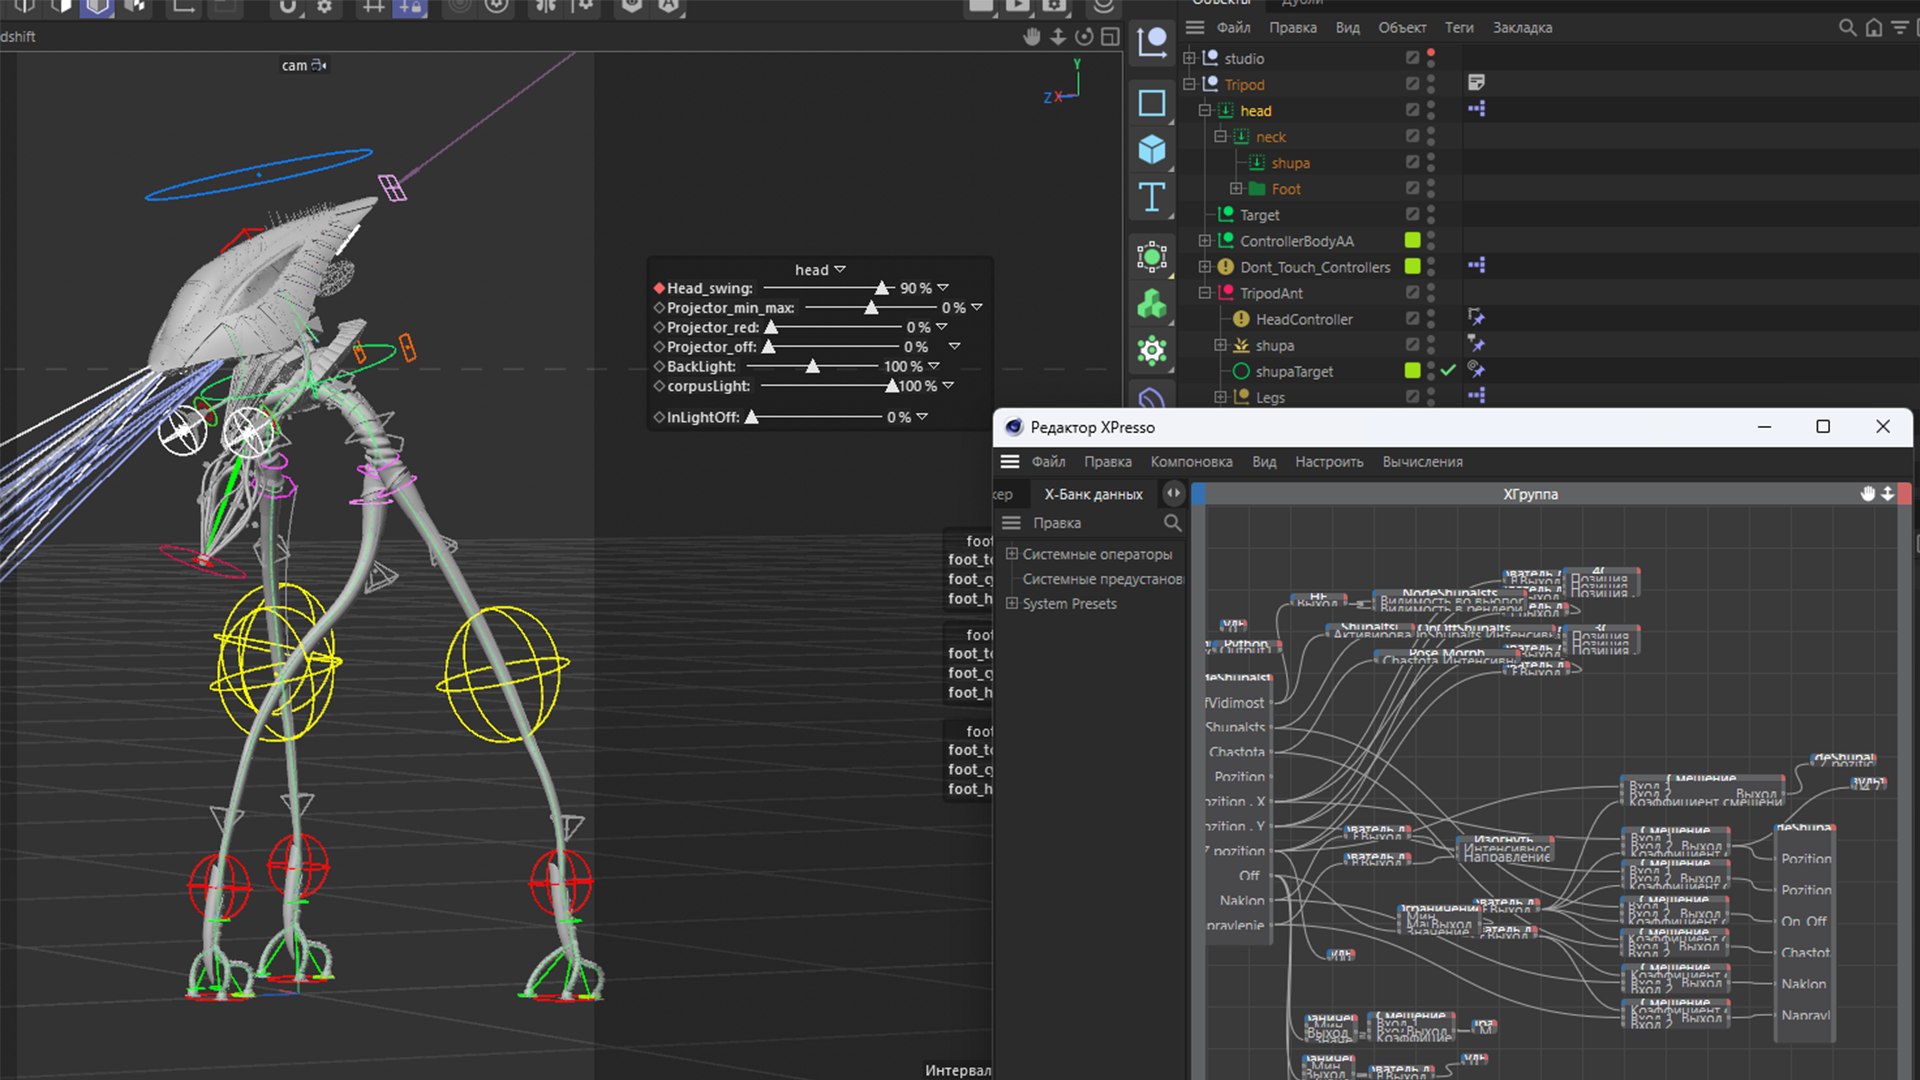1920x1080 pixels.
Task: Click the Head_swing slider handle
Action: [881, 288]
